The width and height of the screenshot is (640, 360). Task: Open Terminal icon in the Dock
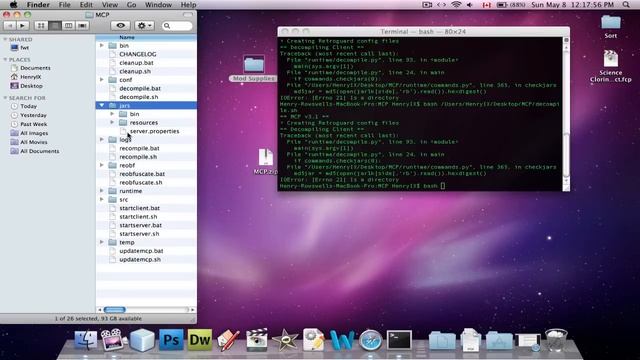coord(399,340)
